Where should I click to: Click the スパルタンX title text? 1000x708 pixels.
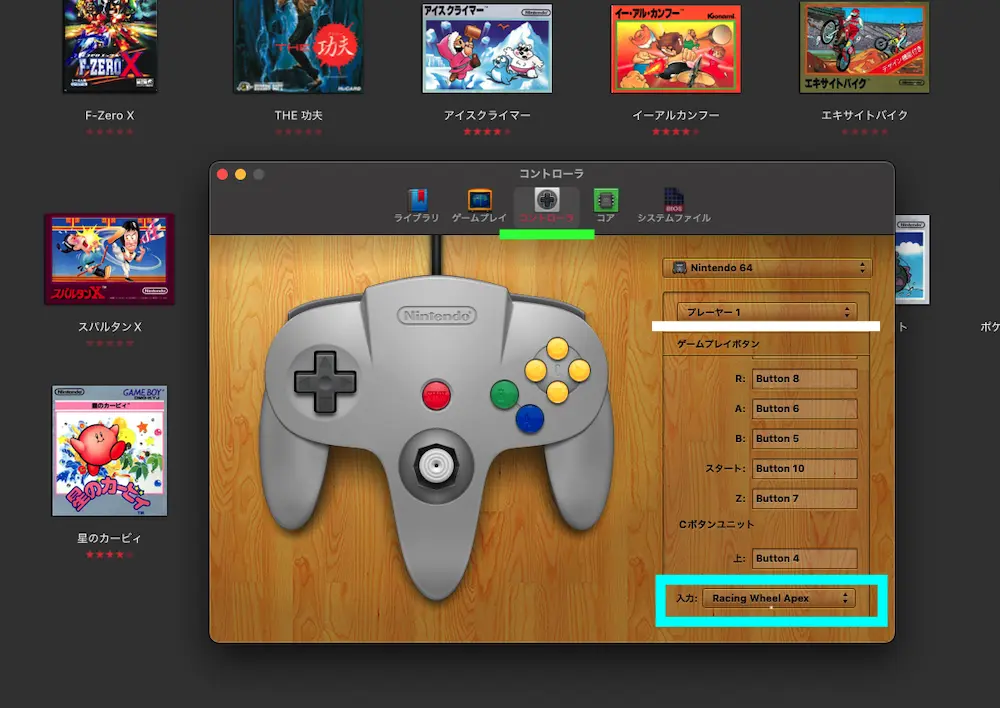click(110, 327)
